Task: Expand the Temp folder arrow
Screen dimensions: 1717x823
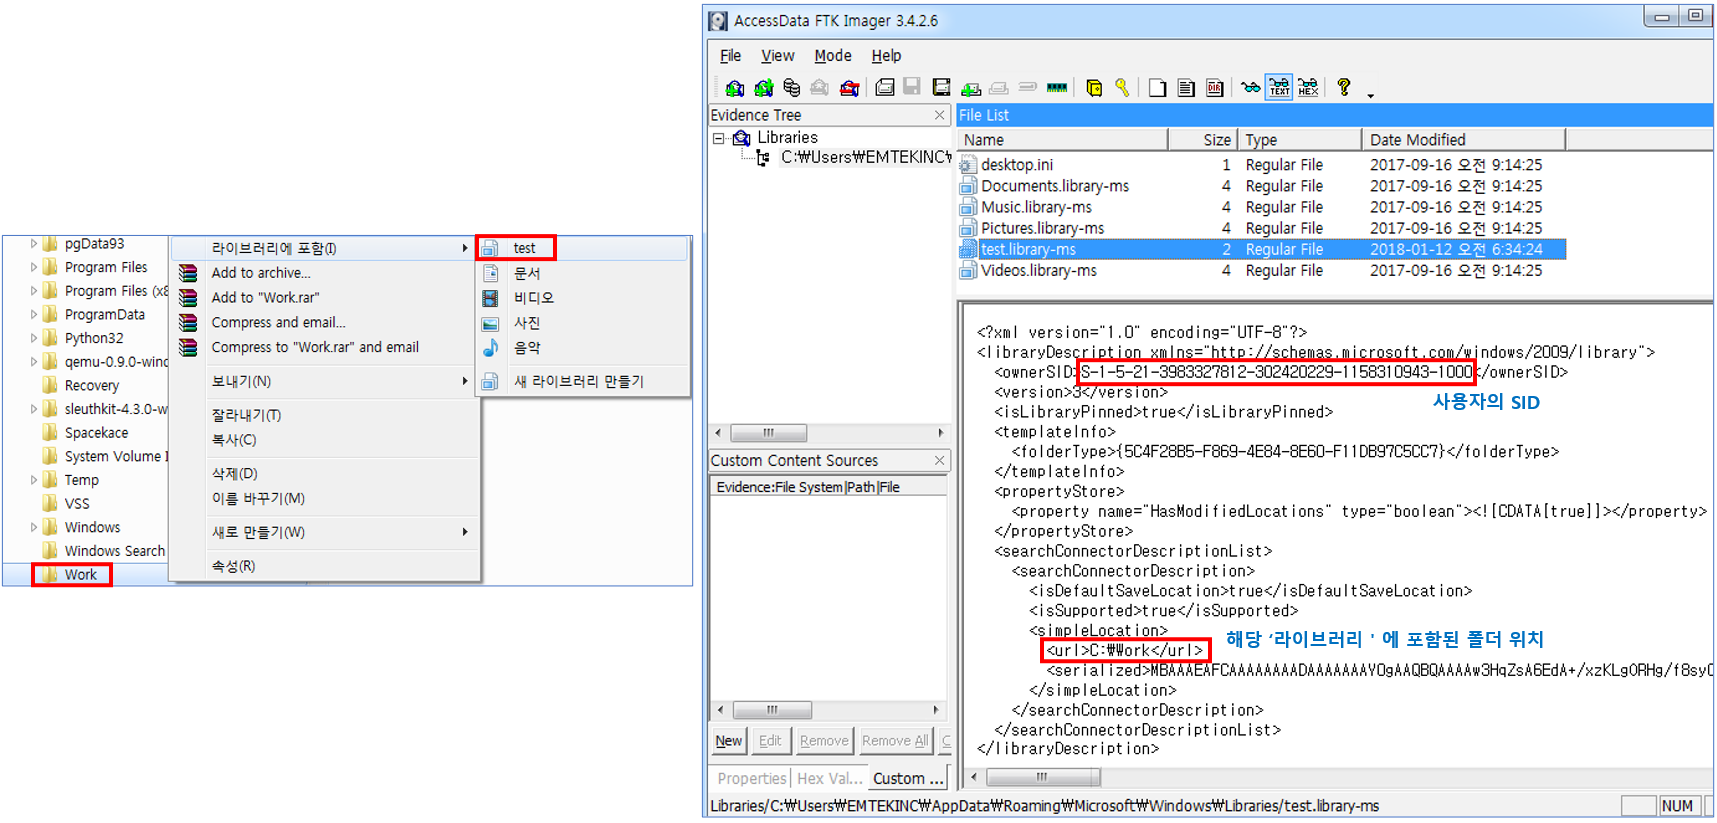Action: pyautogui.click(x=33, y=480)
